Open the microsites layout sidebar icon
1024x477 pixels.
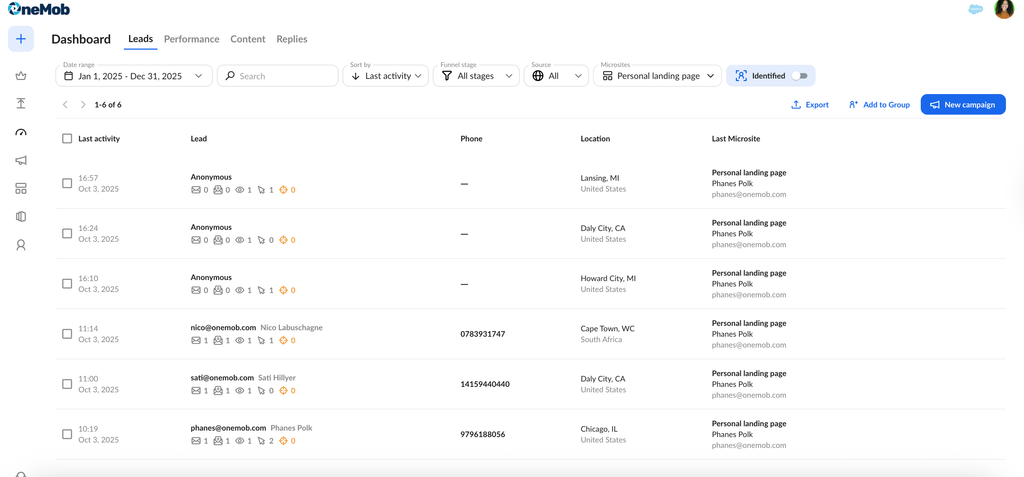tap(21, 189)
